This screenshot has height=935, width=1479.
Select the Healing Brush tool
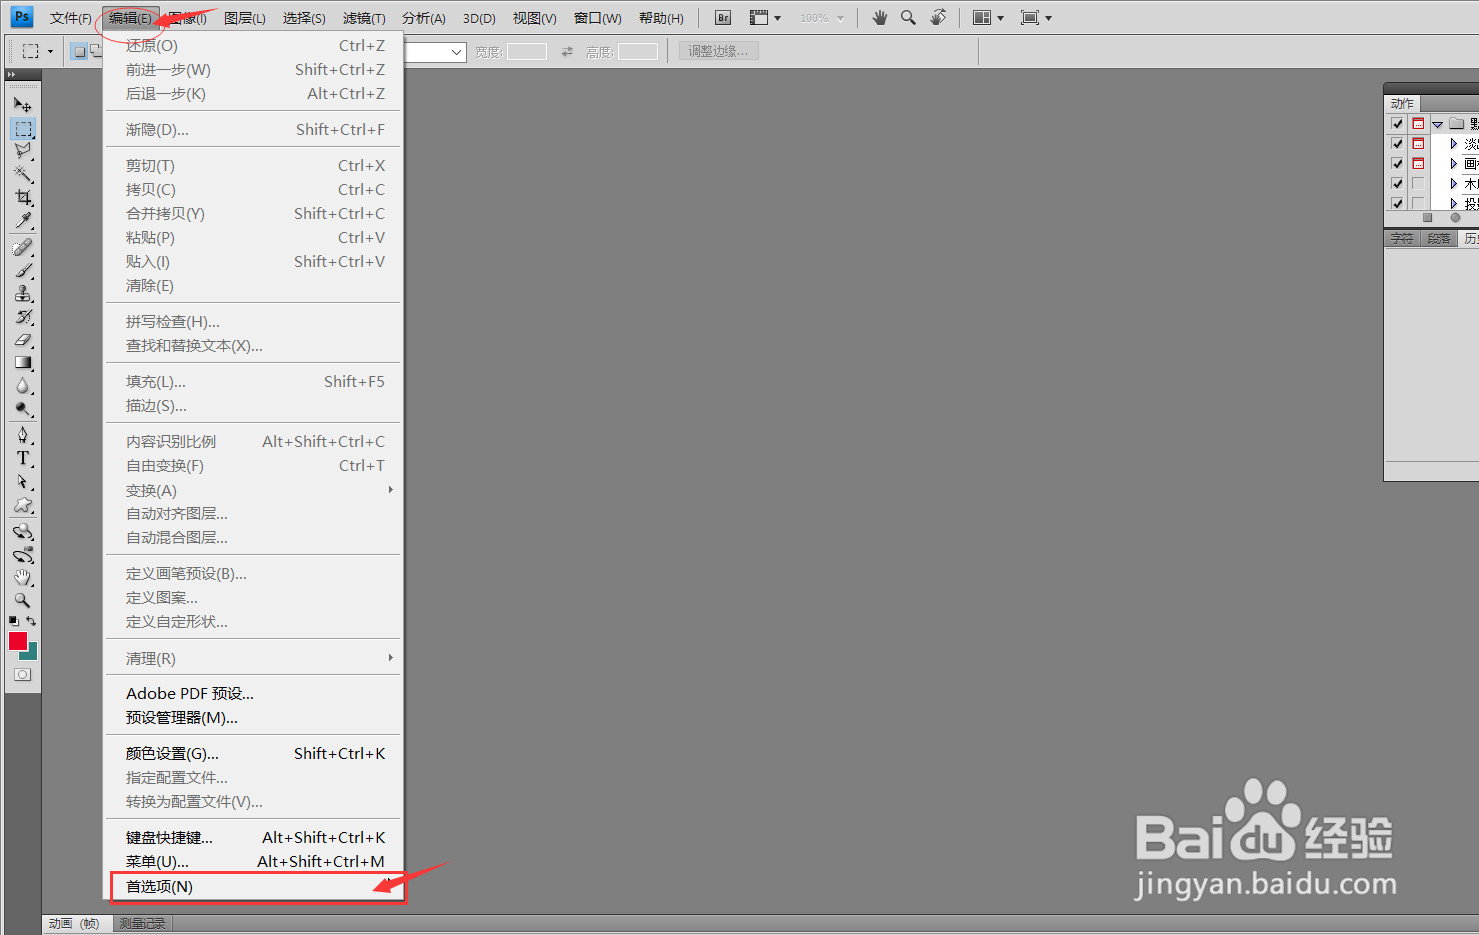click(x=22, y=247)
